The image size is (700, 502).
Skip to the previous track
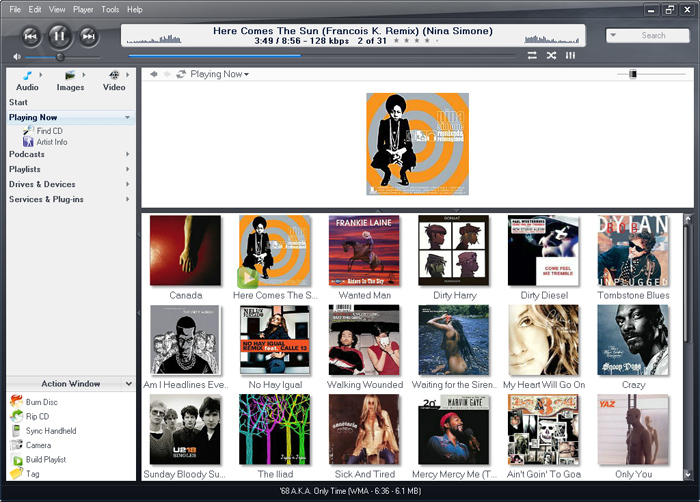[30, 36]
